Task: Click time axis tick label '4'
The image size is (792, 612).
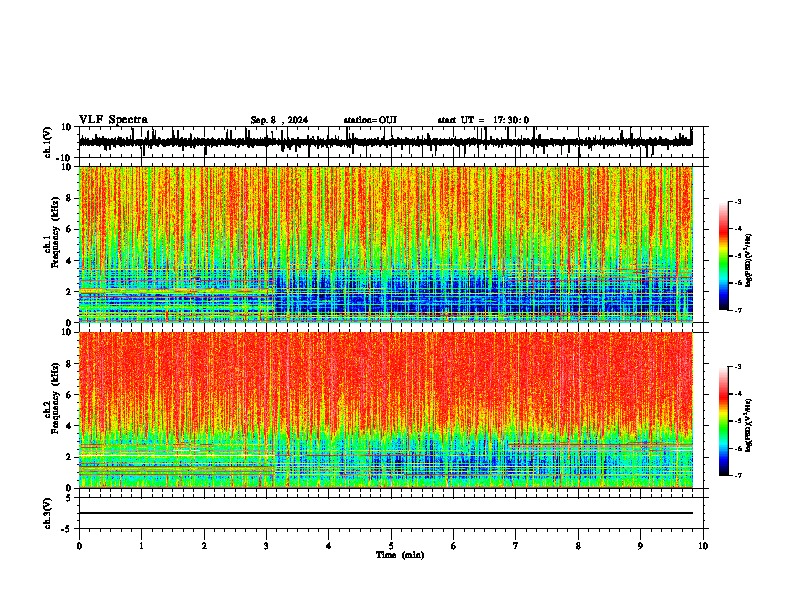Action: (x=329, y=546)
